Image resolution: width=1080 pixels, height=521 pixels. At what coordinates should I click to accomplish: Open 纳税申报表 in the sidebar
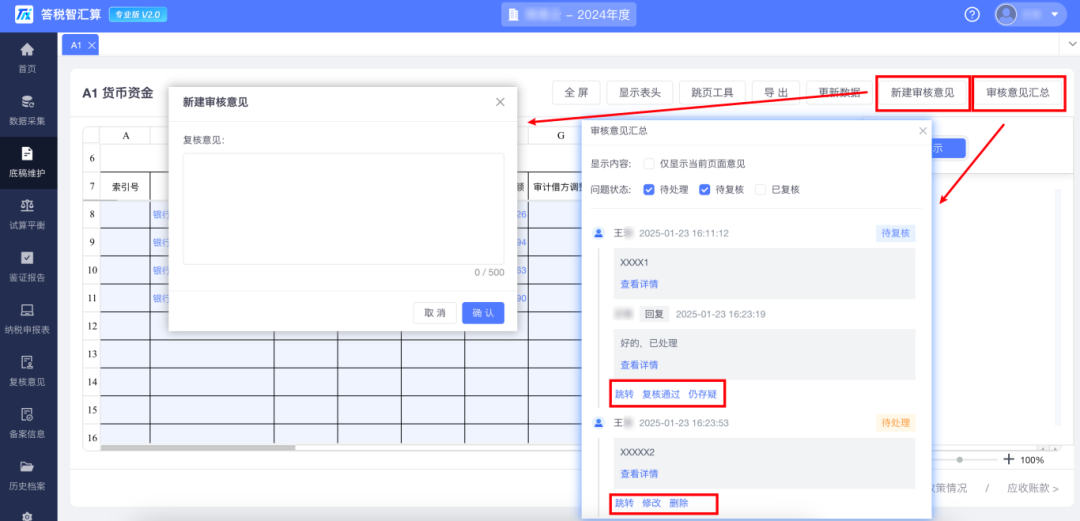click(x=28, y=319)
